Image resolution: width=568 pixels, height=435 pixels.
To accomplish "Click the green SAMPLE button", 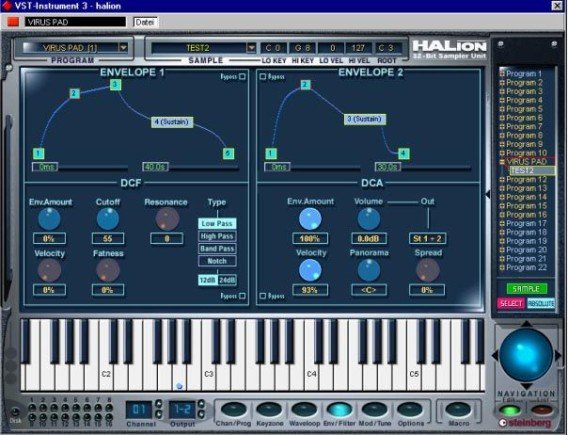I will tap(526, 289).
